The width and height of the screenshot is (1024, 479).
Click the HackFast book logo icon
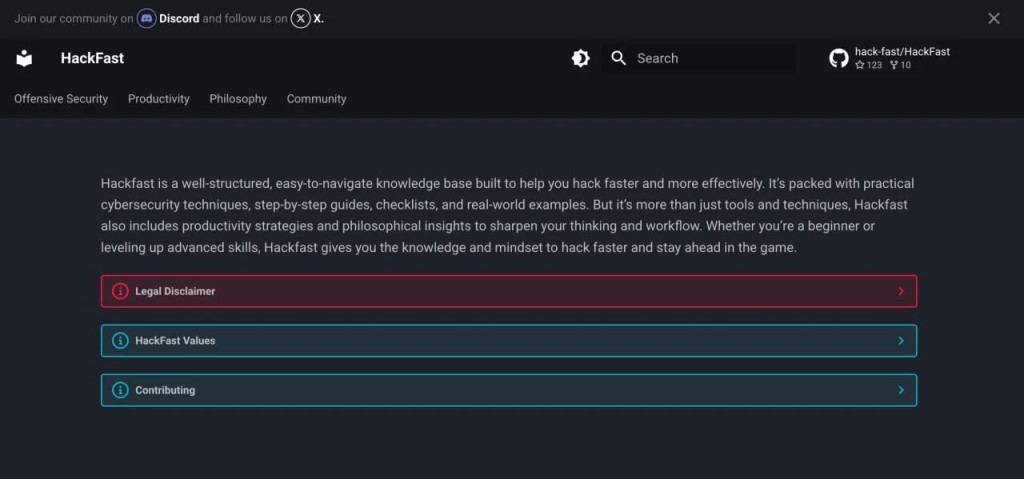[x=24, y=58]
